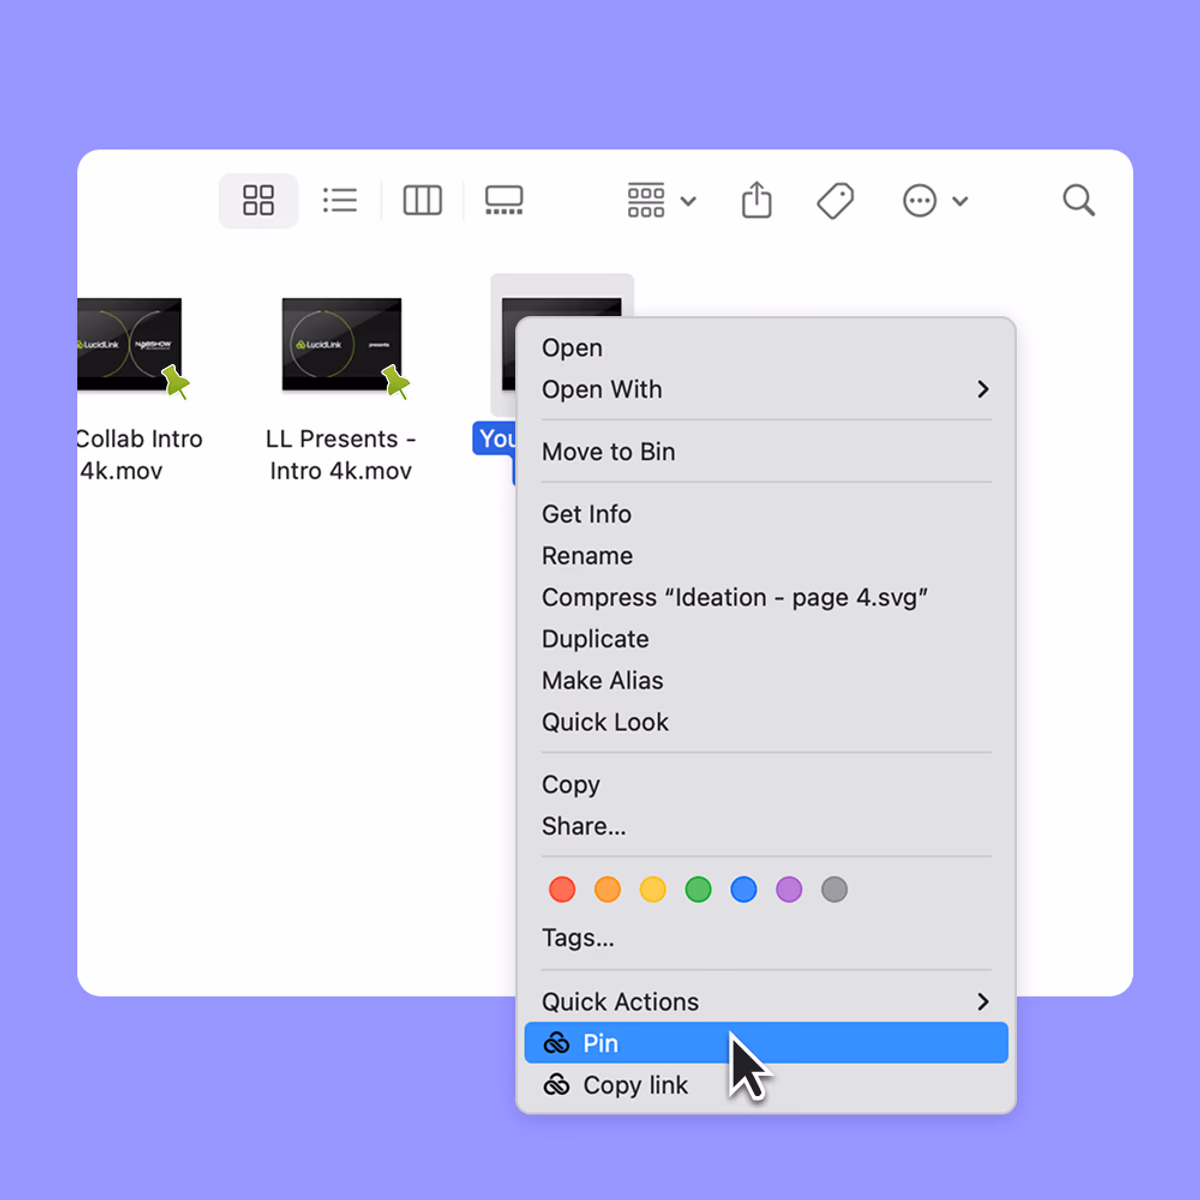Choose Move to Bin
The image size is (1200, 1200).
(x=608, y=452)
